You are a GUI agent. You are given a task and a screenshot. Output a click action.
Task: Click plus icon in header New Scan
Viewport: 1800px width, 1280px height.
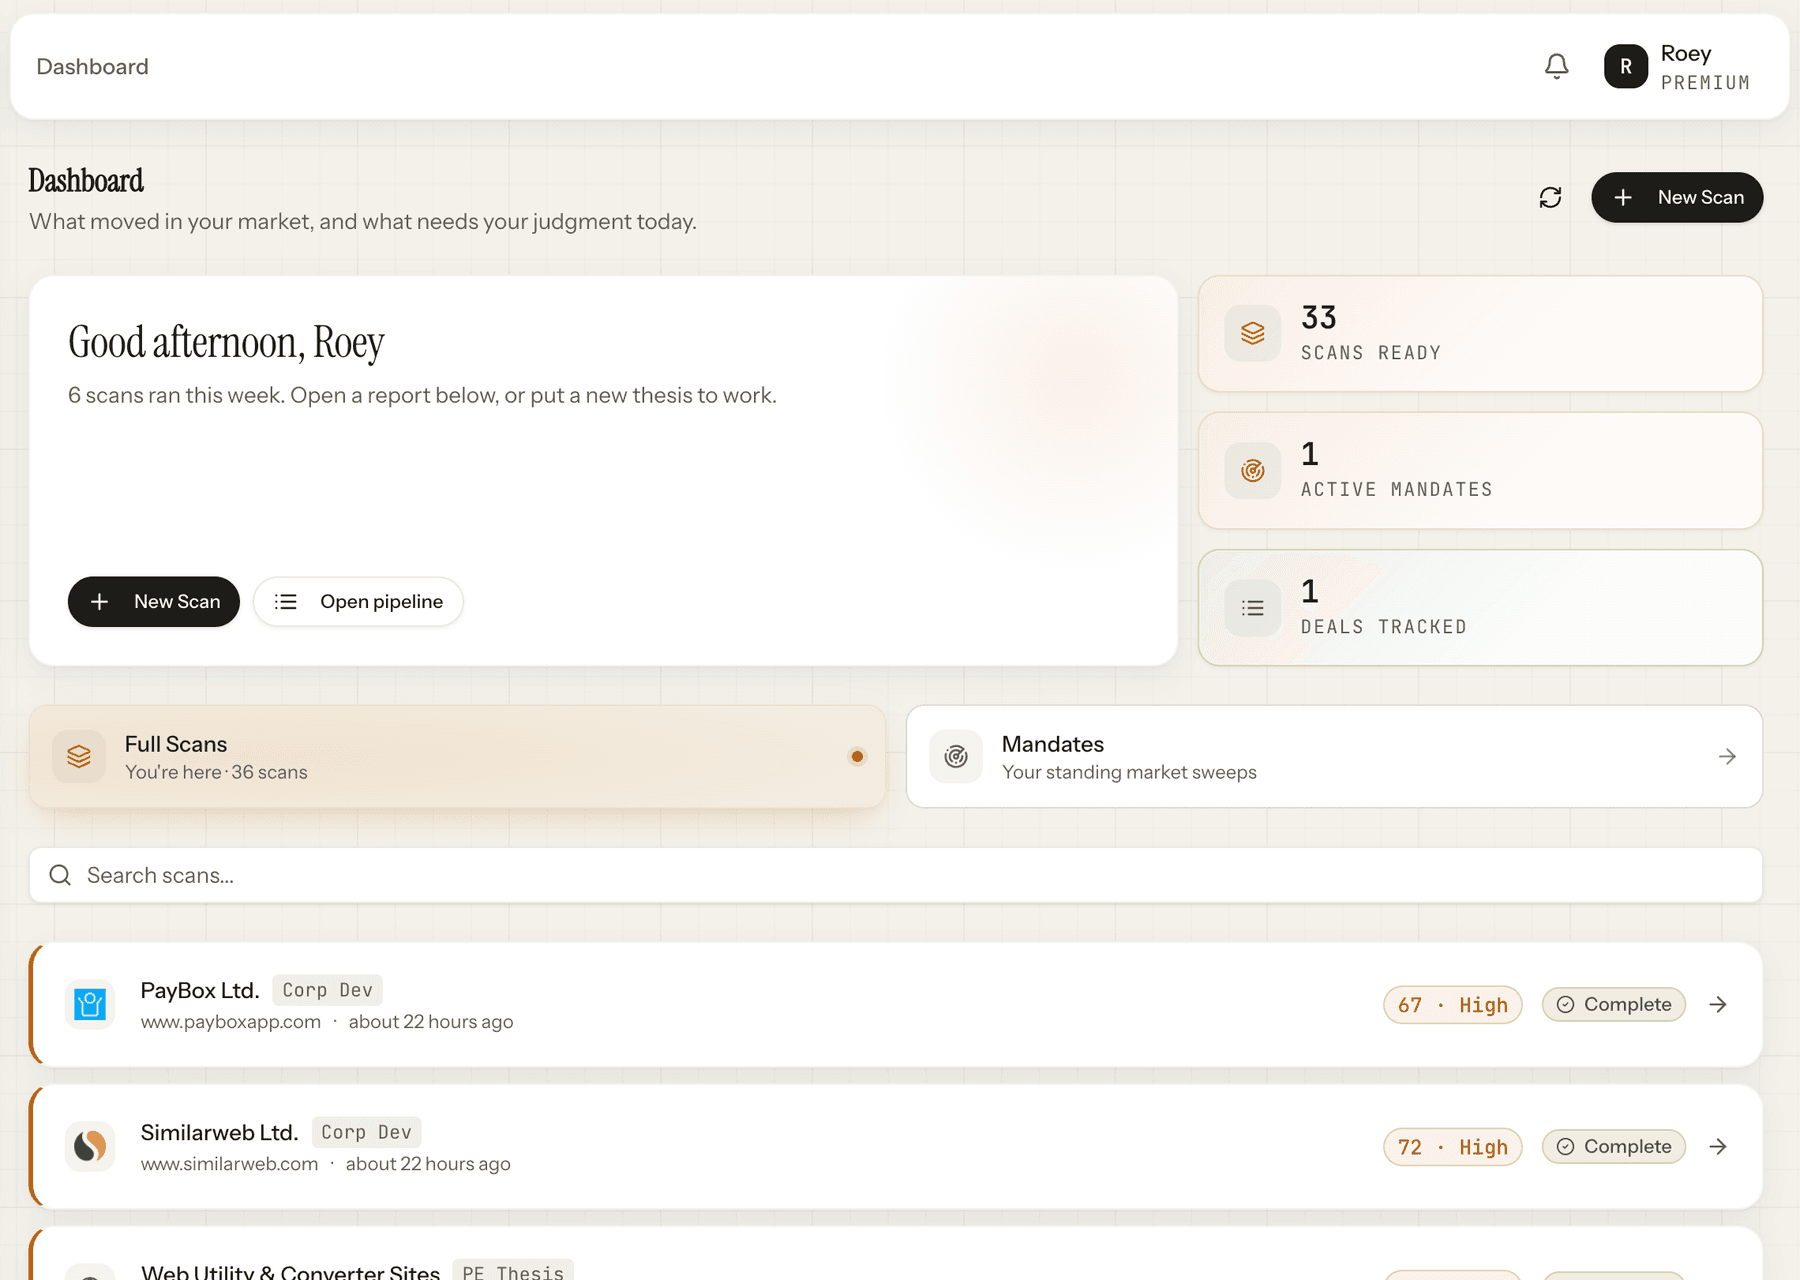click(1623, 197)
